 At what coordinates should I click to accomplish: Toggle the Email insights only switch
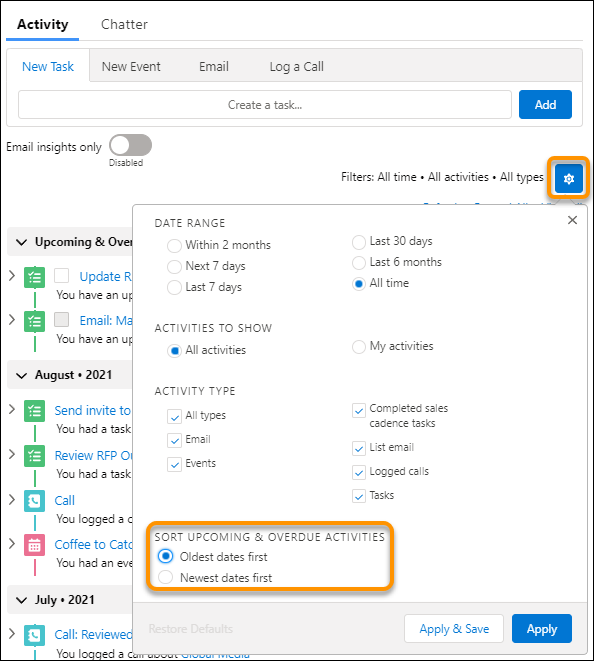130,145
